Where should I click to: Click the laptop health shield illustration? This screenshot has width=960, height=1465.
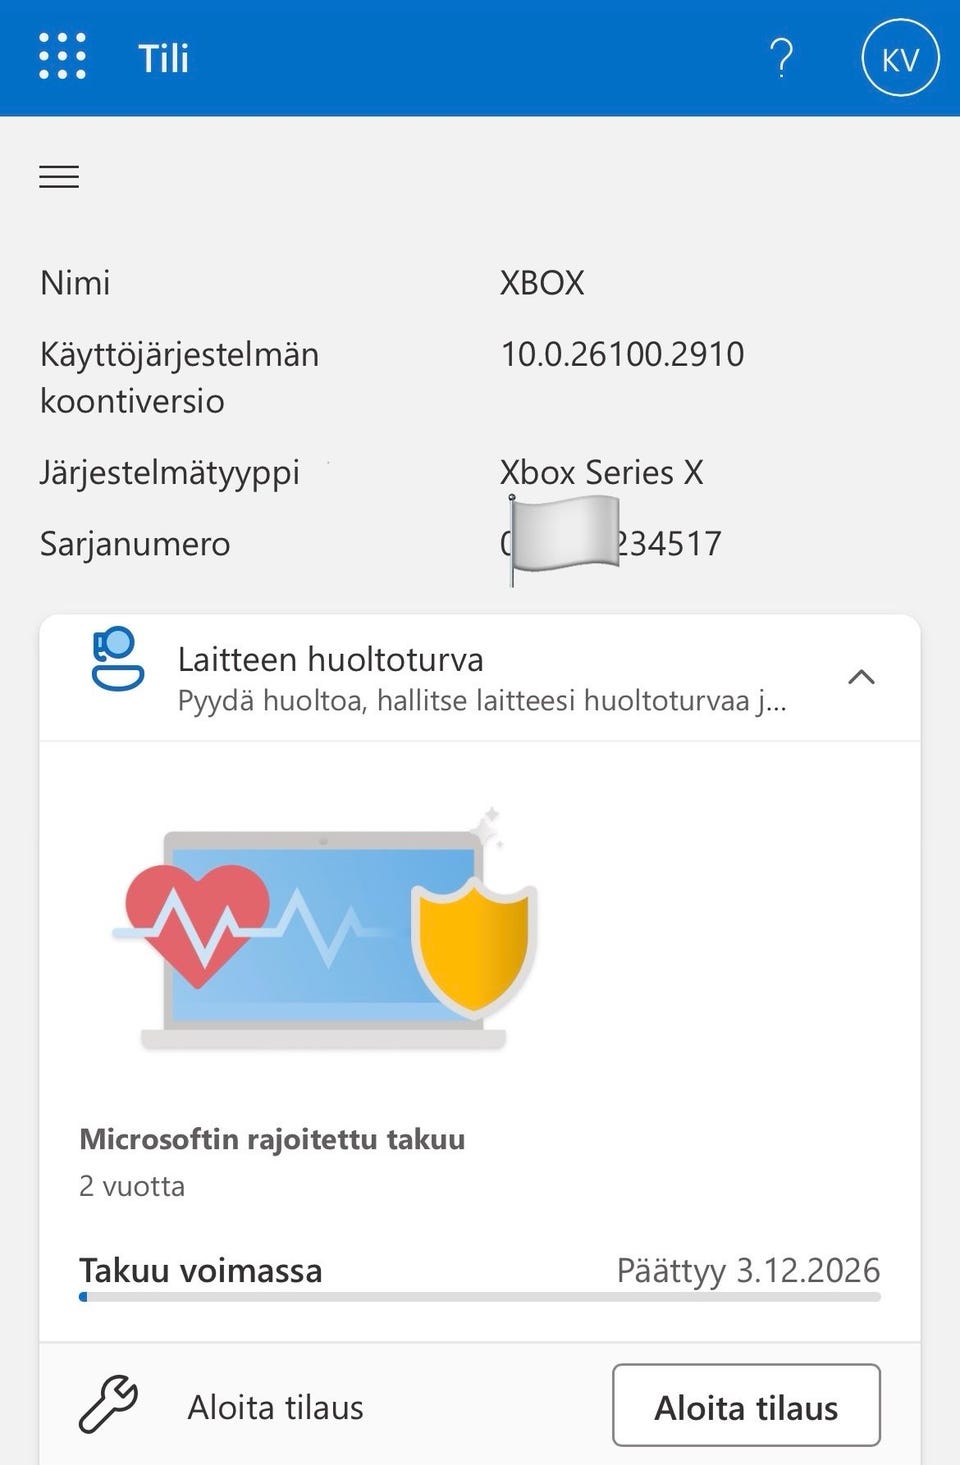[x=325, y=930]
